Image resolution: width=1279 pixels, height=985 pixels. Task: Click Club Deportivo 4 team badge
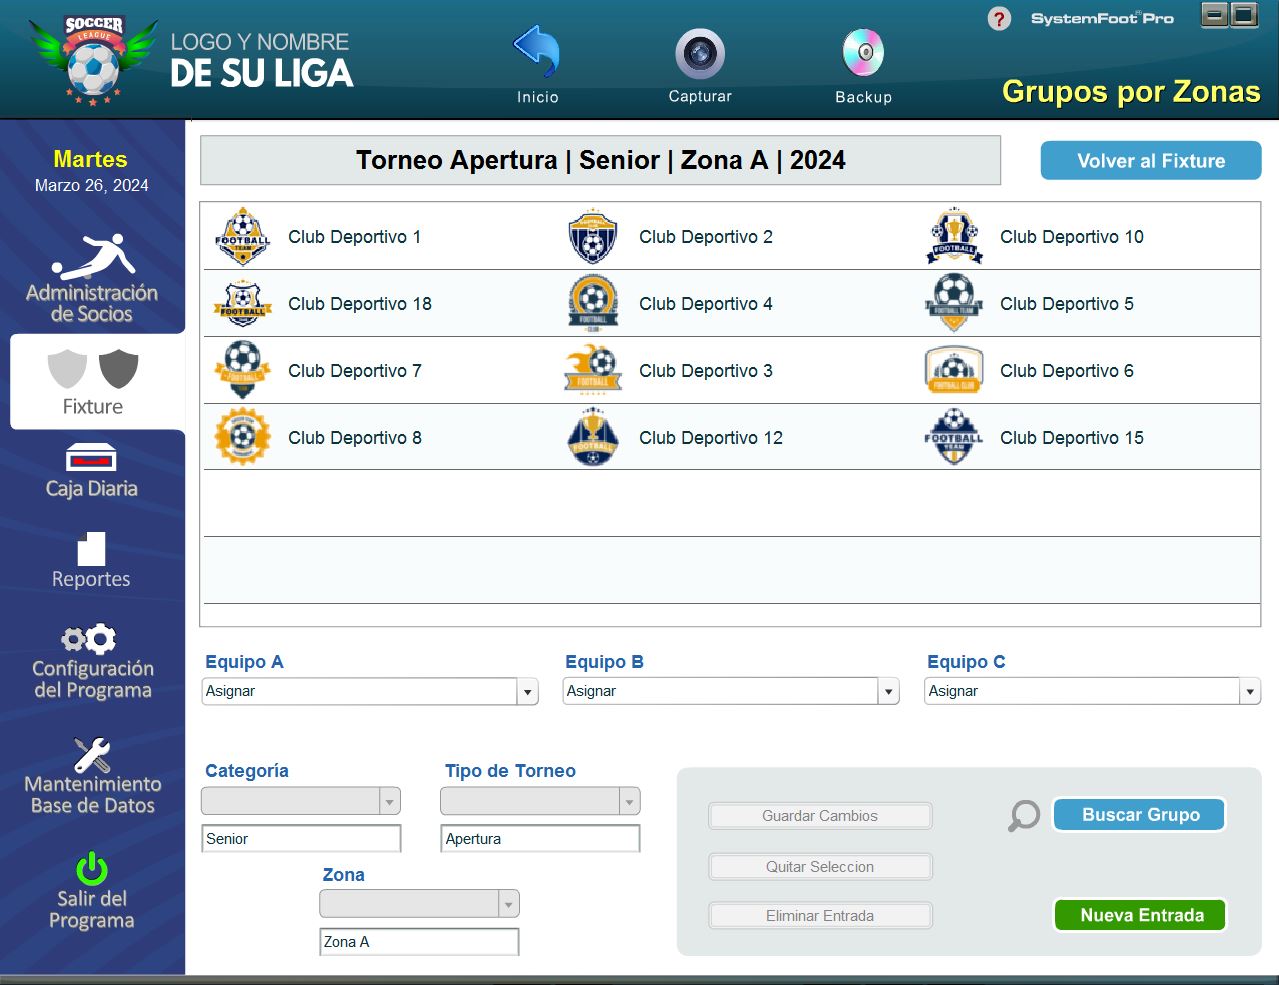[593, 304]
